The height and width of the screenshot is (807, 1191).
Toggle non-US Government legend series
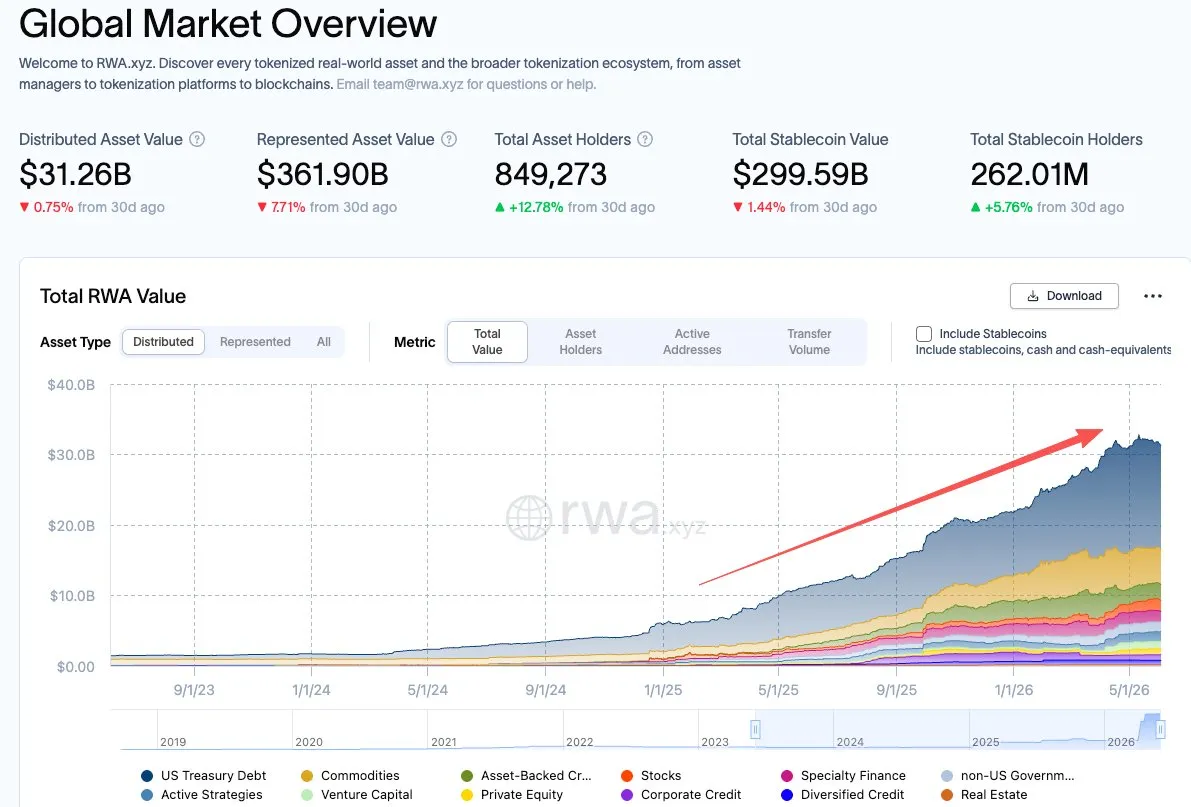coord(1008,776)
